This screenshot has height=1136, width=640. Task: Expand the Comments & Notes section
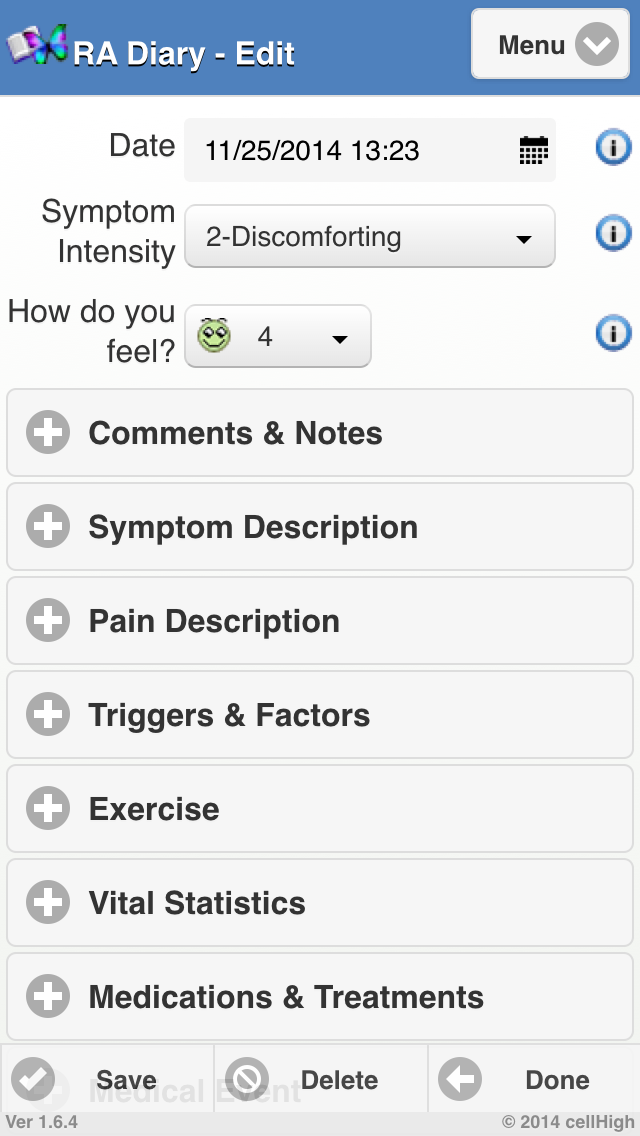tap(320, 433)
